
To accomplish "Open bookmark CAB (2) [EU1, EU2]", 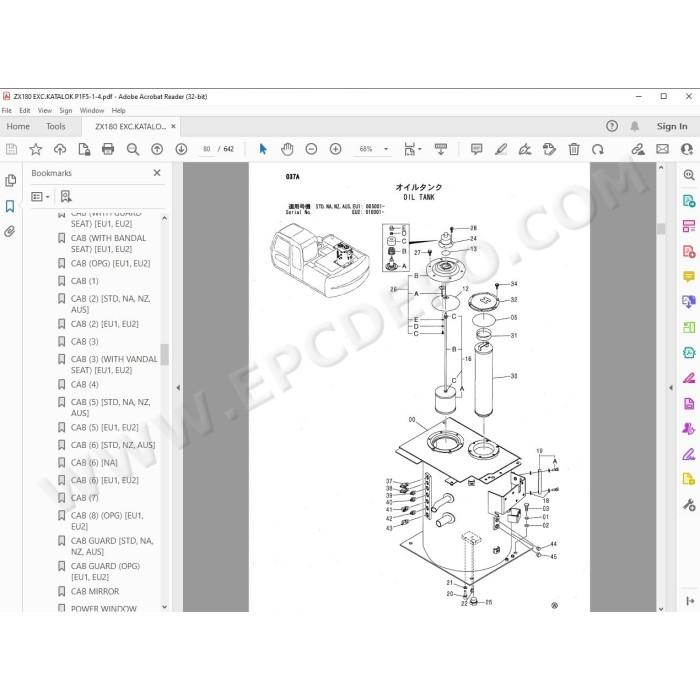I will tap(104, 324).
